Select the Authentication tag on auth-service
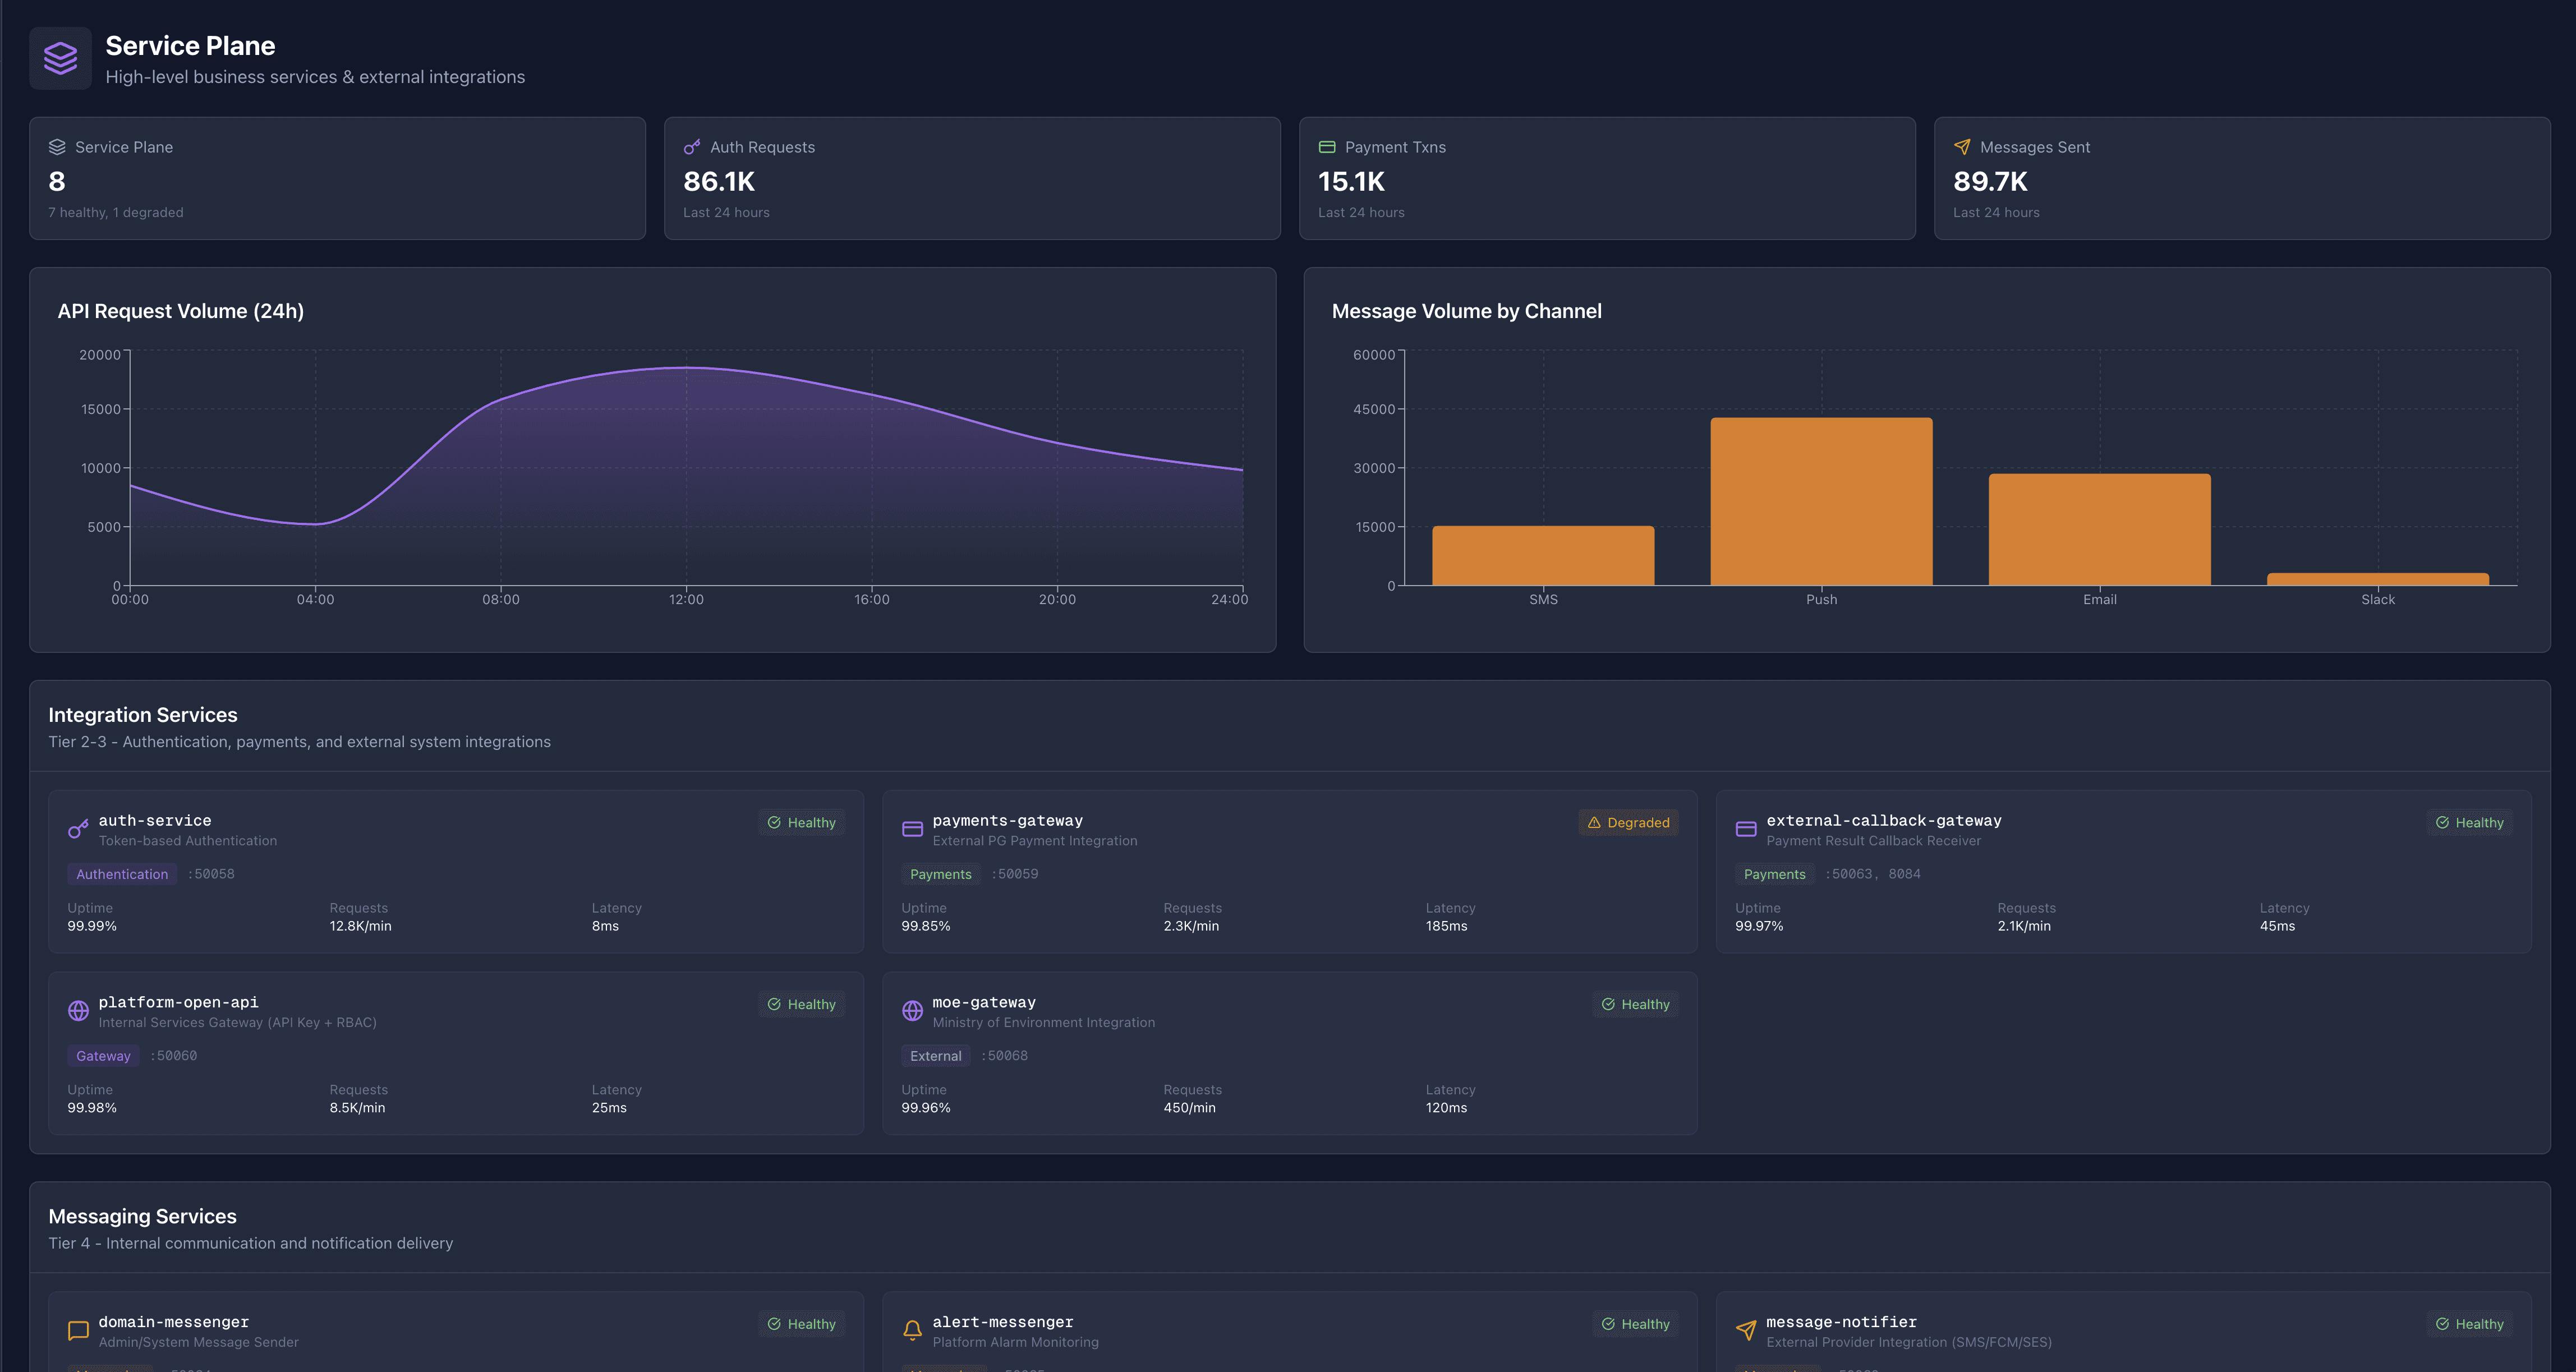The image size is (2576, 1372). (122, 874)
